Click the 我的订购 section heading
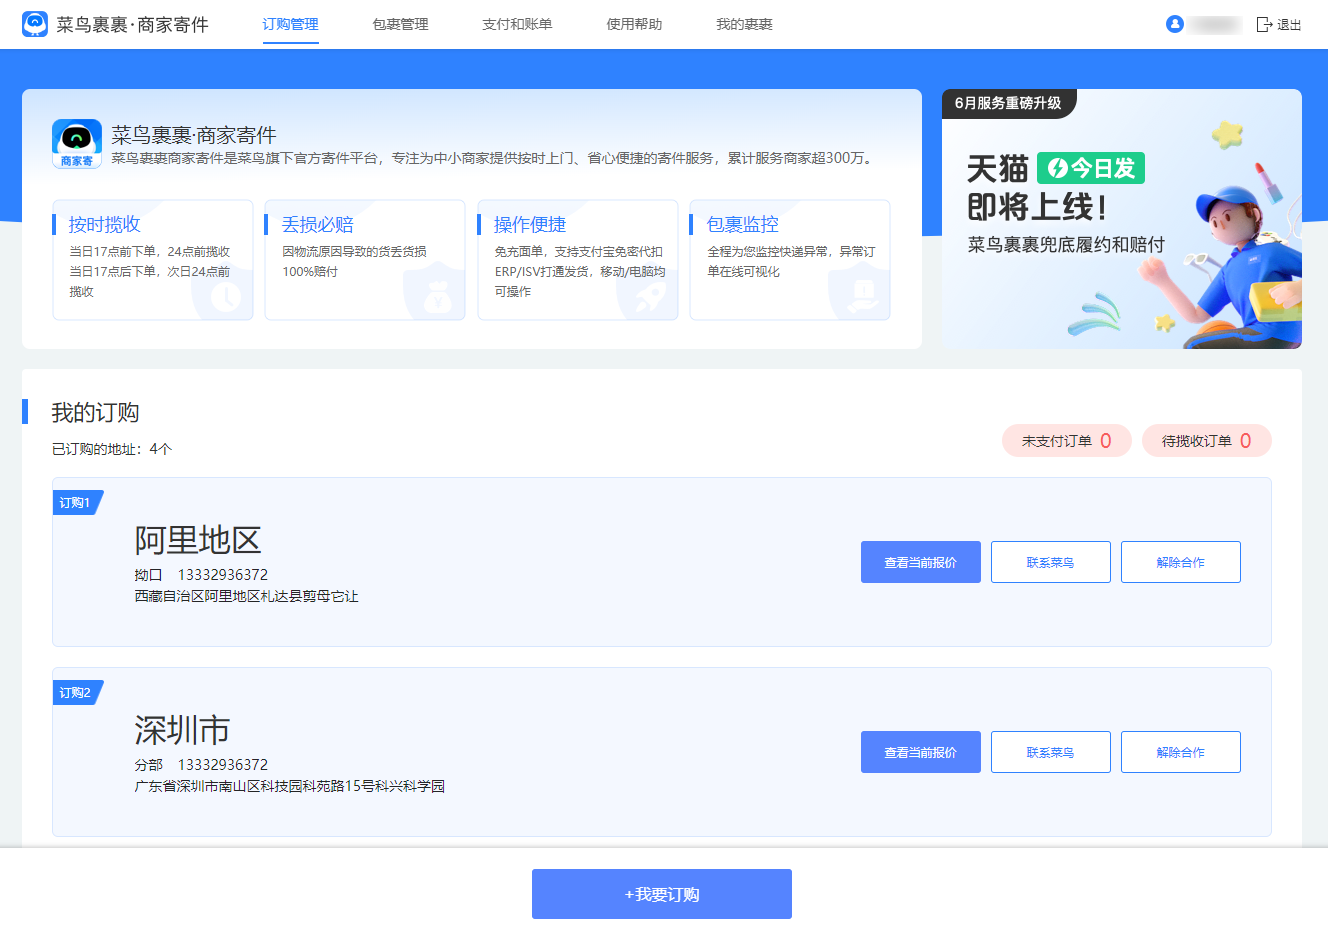The width and height of the screenshot is (1328, 927). coord(95,412)
